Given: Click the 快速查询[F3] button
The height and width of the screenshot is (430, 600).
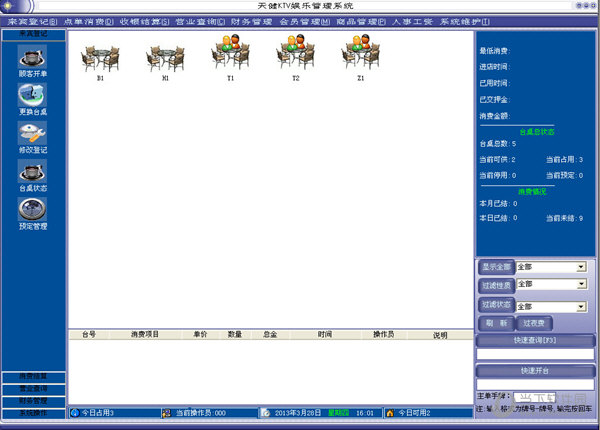Looking at the screenshot, I should tap(535, 340).
